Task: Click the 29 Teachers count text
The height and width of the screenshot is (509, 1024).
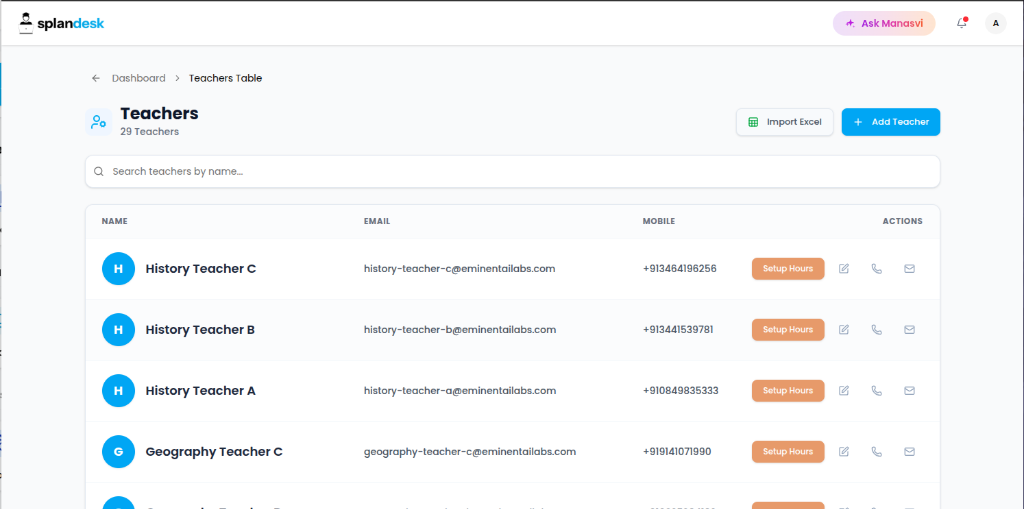Action: click(150, 131)
